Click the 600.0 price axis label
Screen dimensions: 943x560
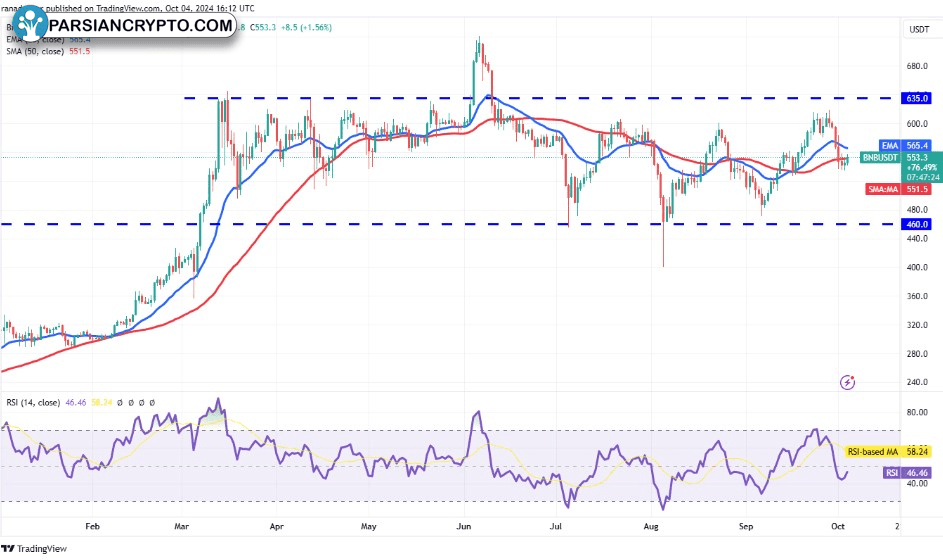point(917,124)
